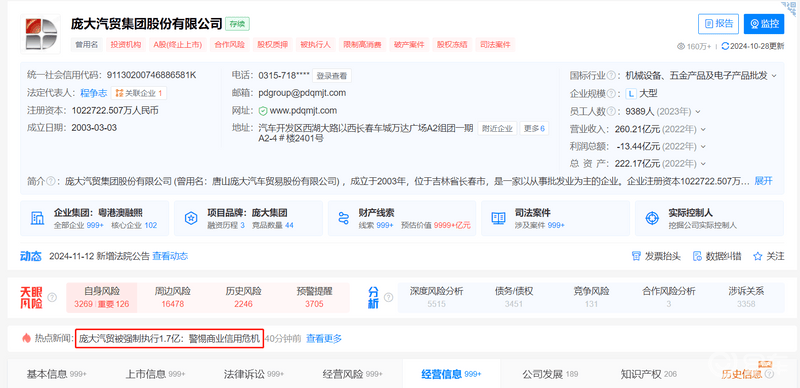Switch to the 基本信息 tab
Viewport: 800px width, 388px height.
tap(57, 374)
